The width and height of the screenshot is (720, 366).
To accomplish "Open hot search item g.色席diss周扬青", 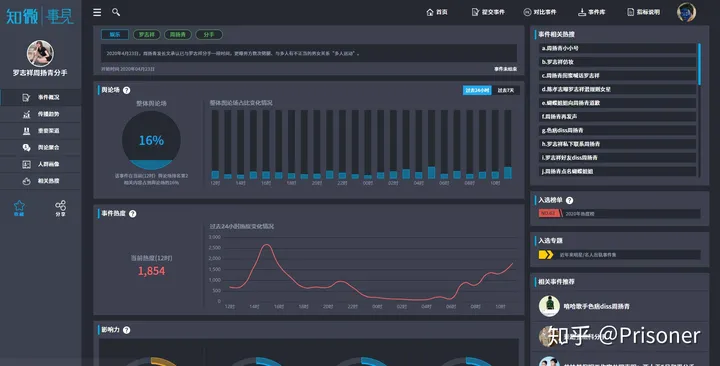I will (617, 130).
